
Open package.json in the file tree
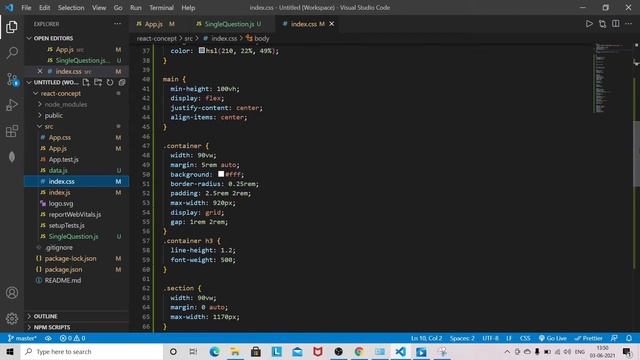coord(63,269)
